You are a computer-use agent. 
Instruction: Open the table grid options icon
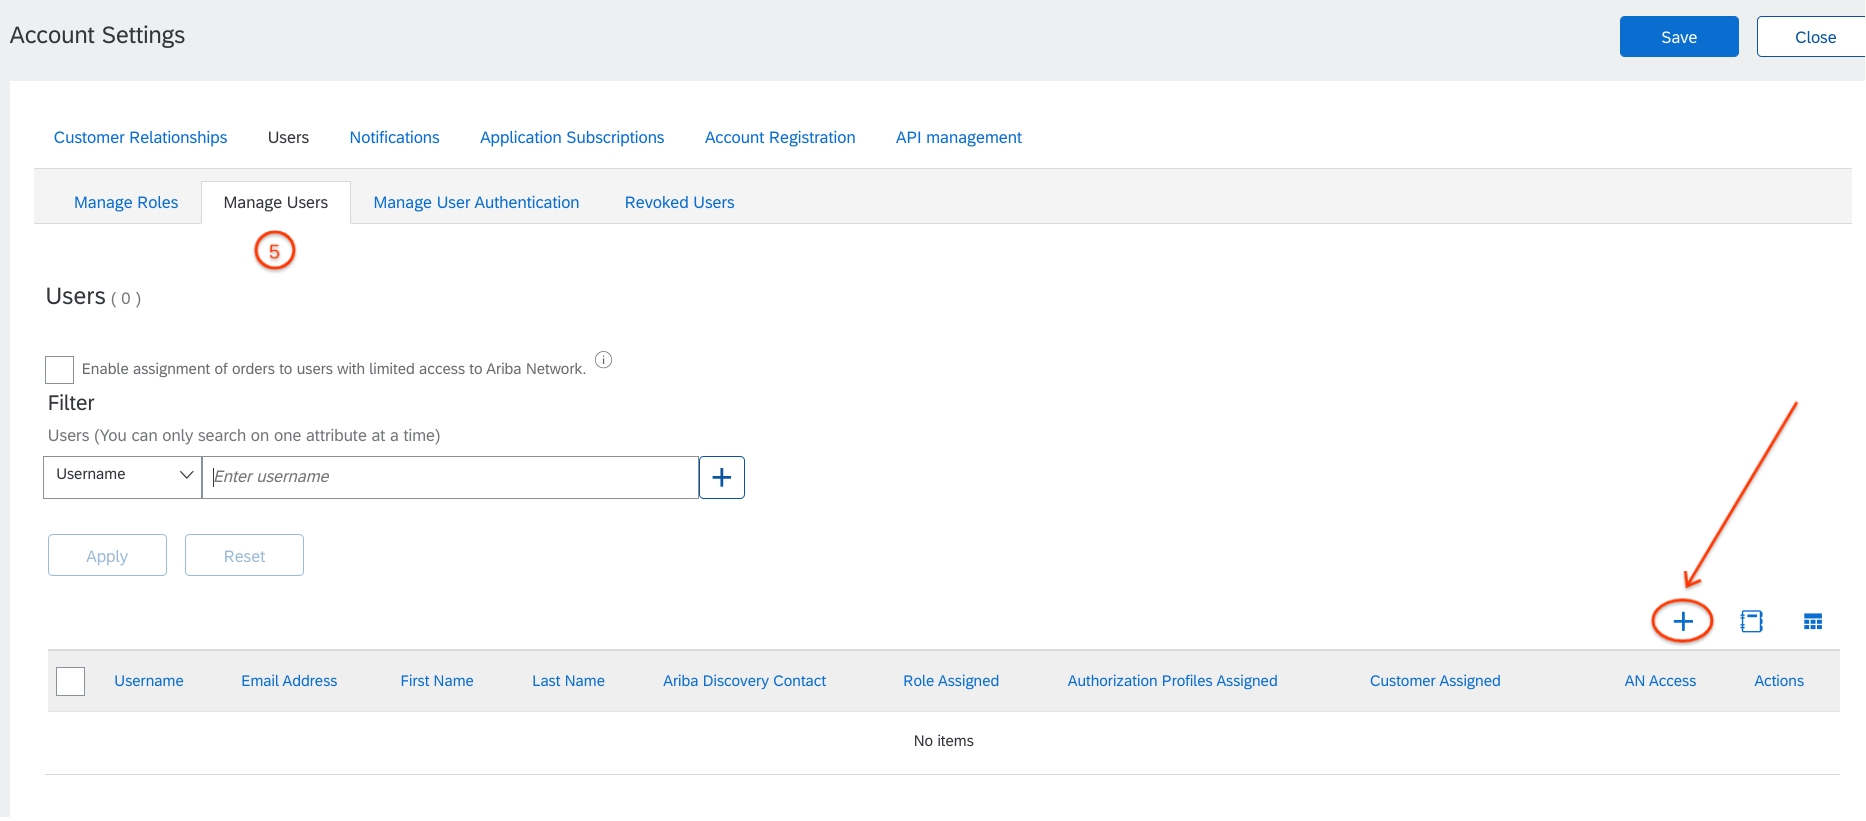(1813, 621)
